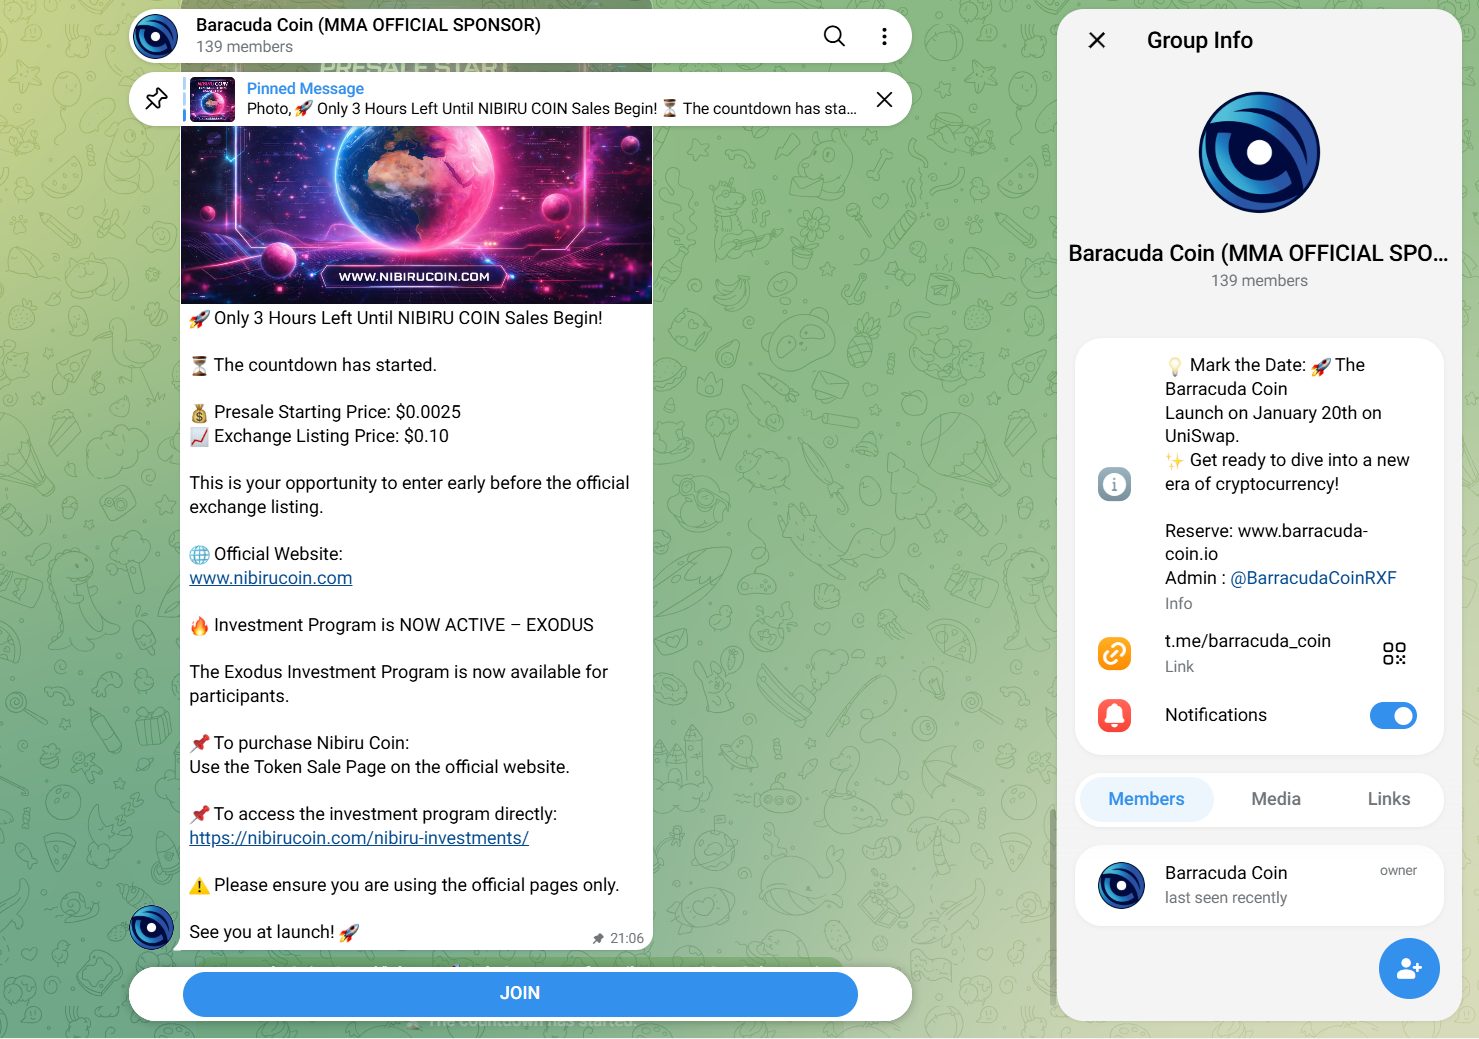
Task: Jump to the Pinned Message text
Action: pos(305,88)
